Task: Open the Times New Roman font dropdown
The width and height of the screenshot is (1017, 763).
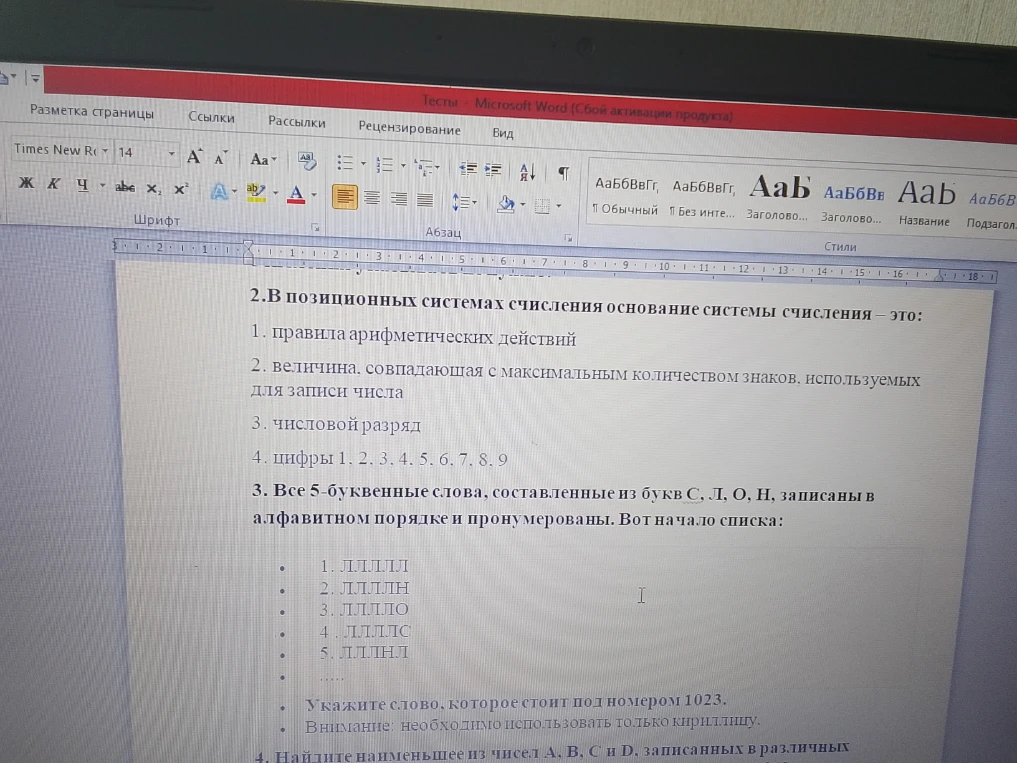Action: (105, 151)
